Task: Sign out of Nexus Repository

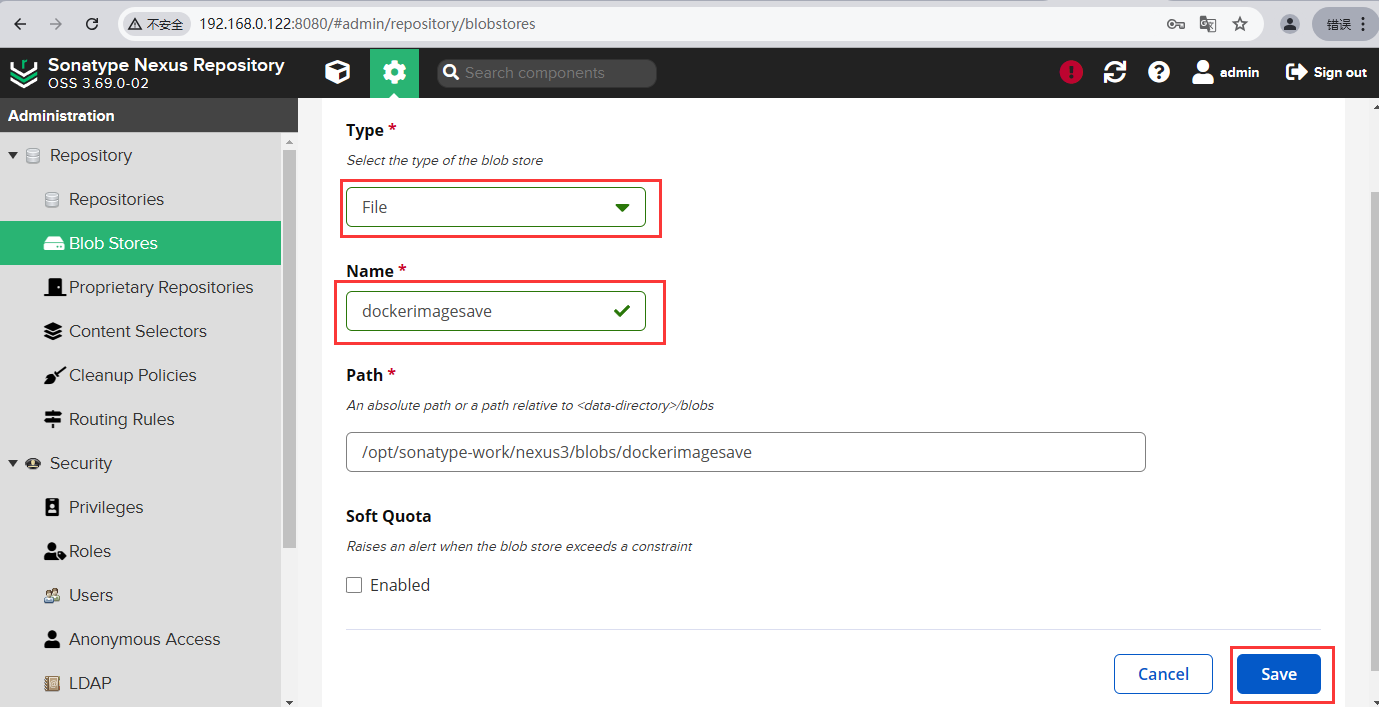Action: (1326, 72)
